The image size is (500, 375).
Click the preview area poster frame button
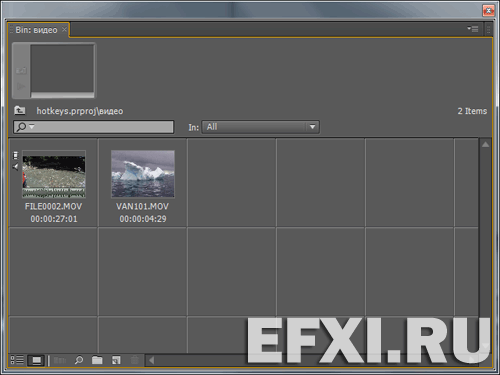[21, 70]
